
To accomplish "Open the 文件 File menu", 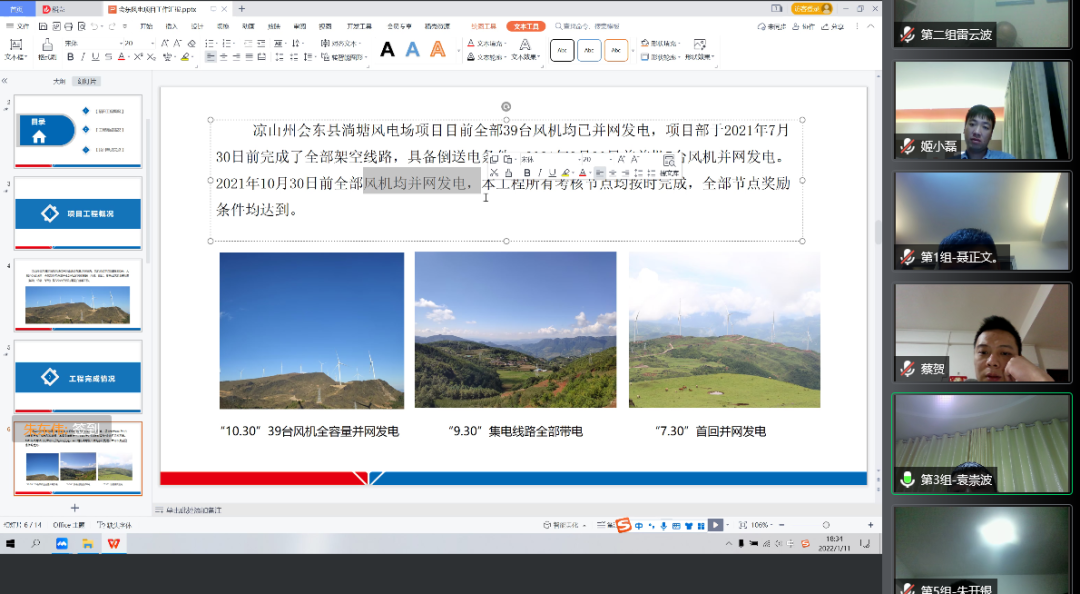I will click(x=19, y=26).
